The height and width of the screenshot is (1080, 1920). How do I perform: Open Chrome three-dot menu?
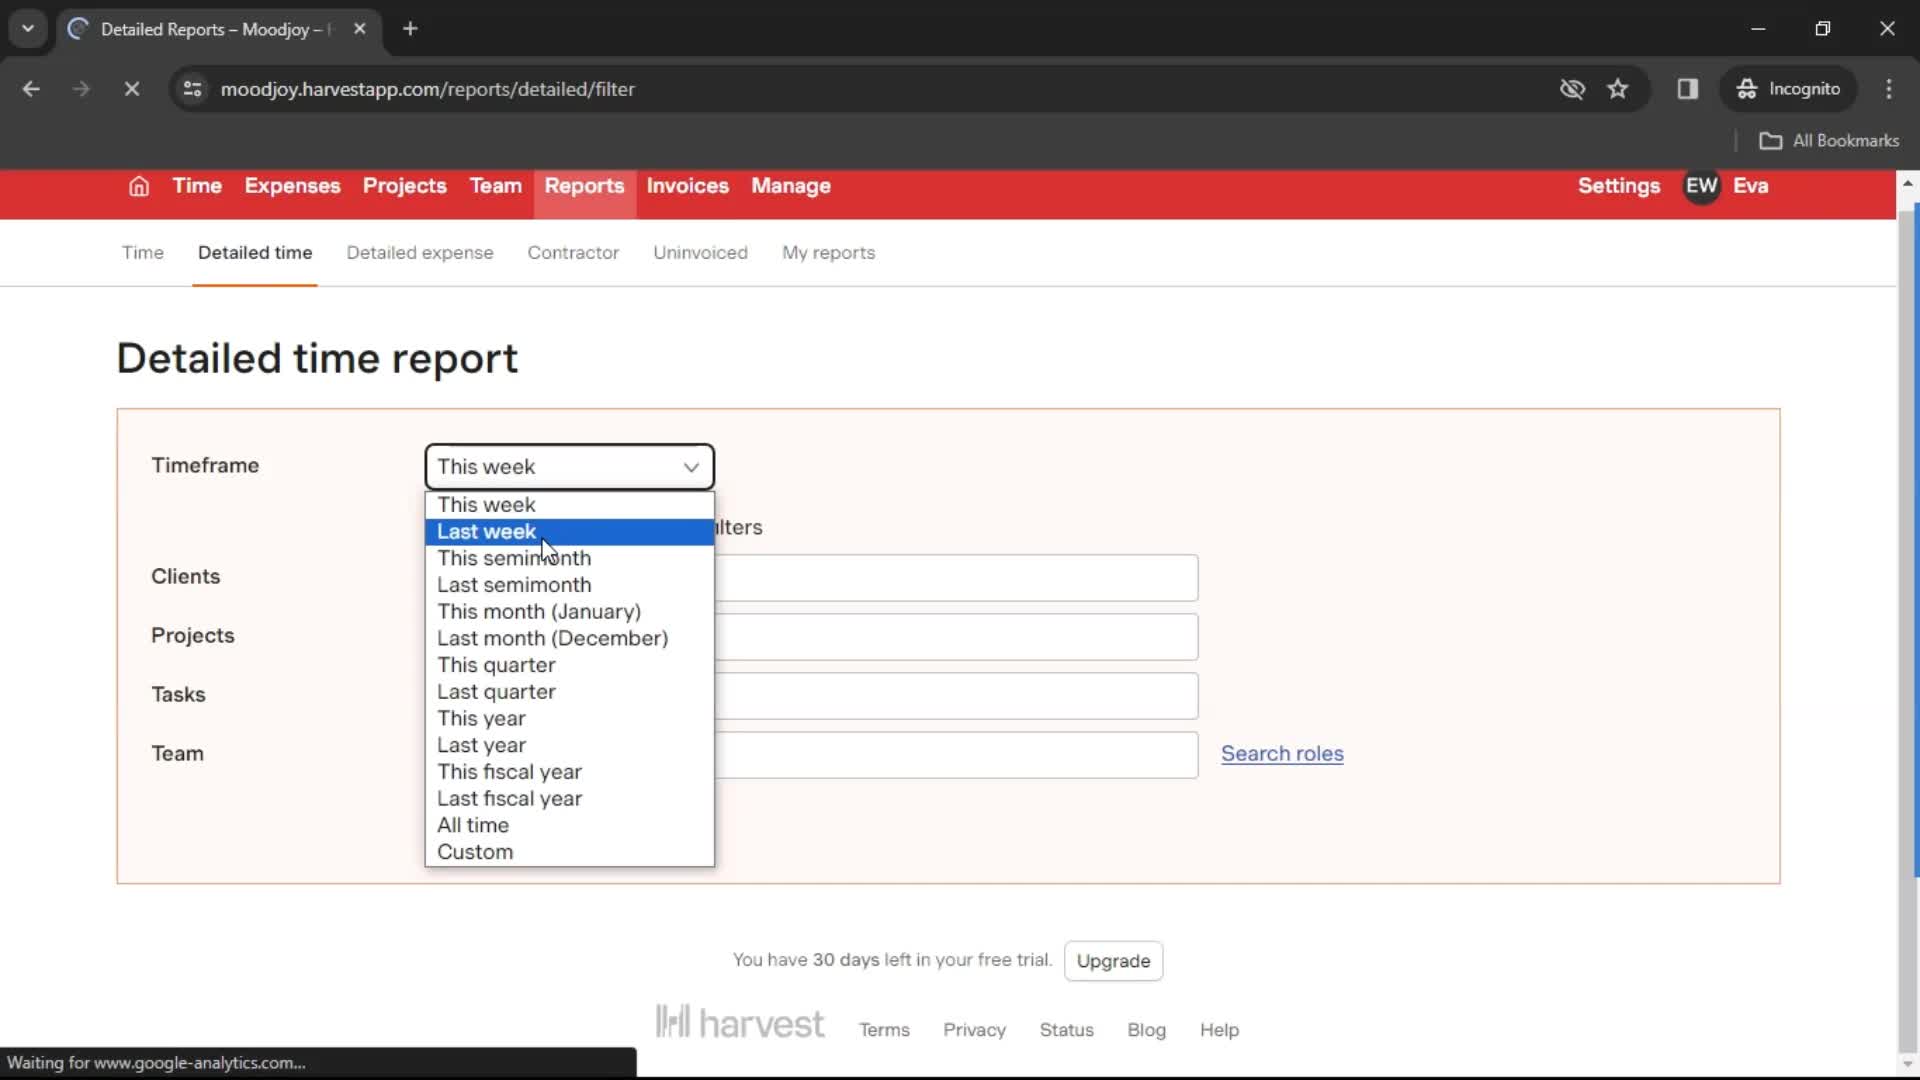coord(1889,89)
